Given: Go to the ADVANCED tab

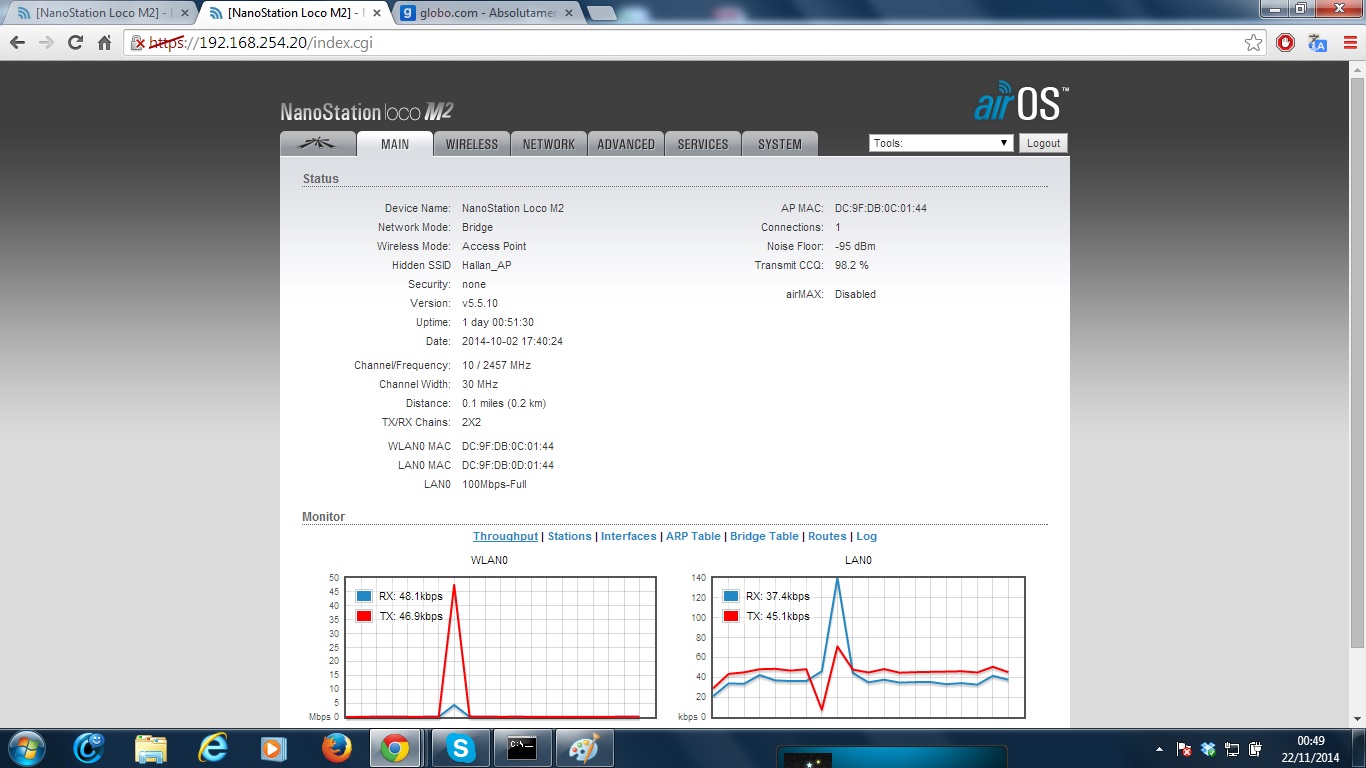Looking at the screenshot, I should click(626, 144).
